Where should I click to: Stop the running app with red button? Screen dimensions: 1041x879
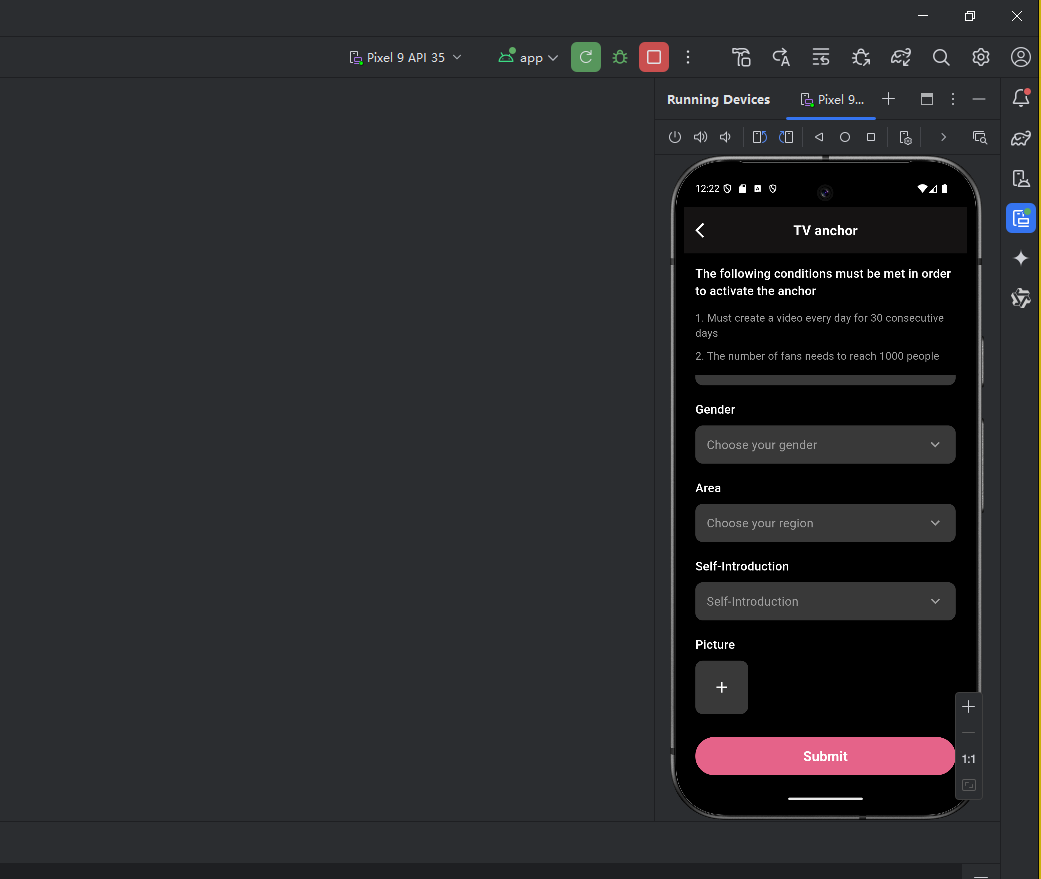point(653,57)
